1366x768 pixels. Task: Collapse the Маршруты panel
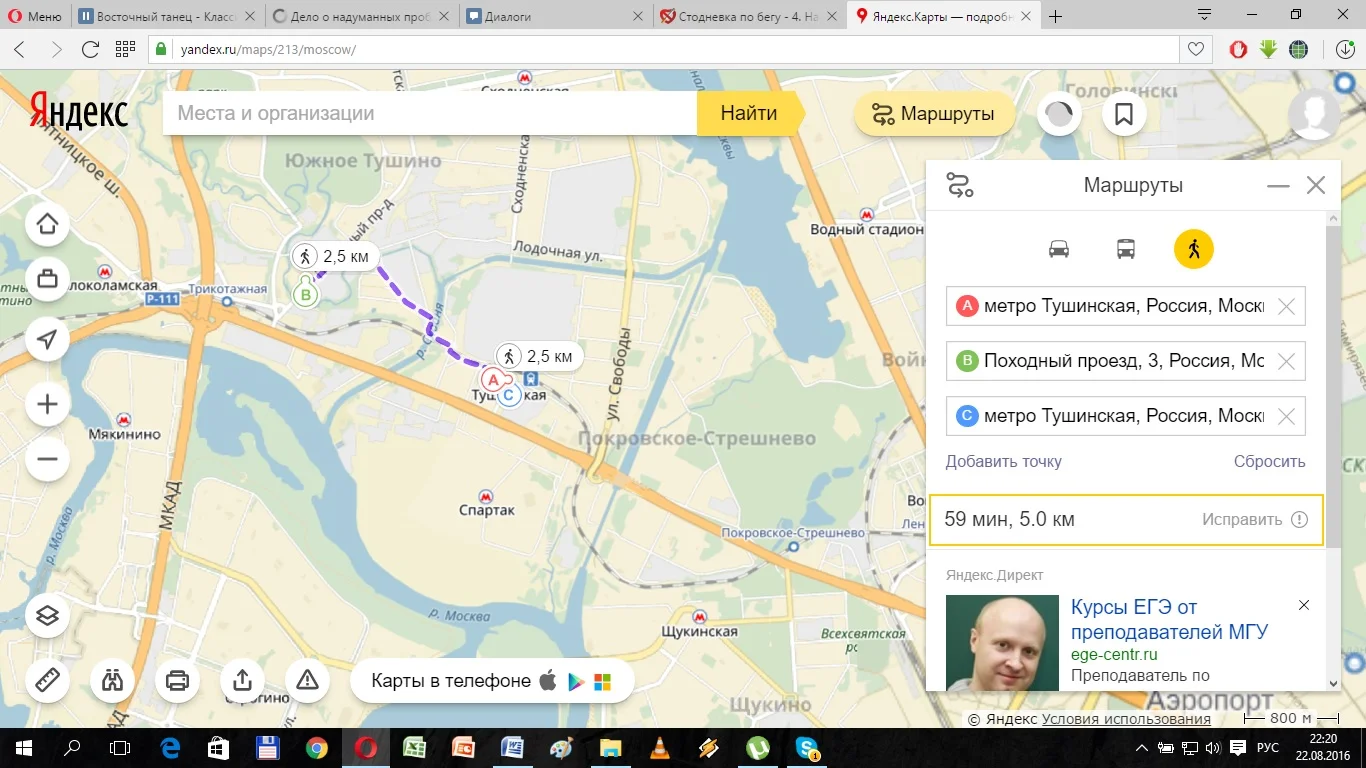(1278, 186)
